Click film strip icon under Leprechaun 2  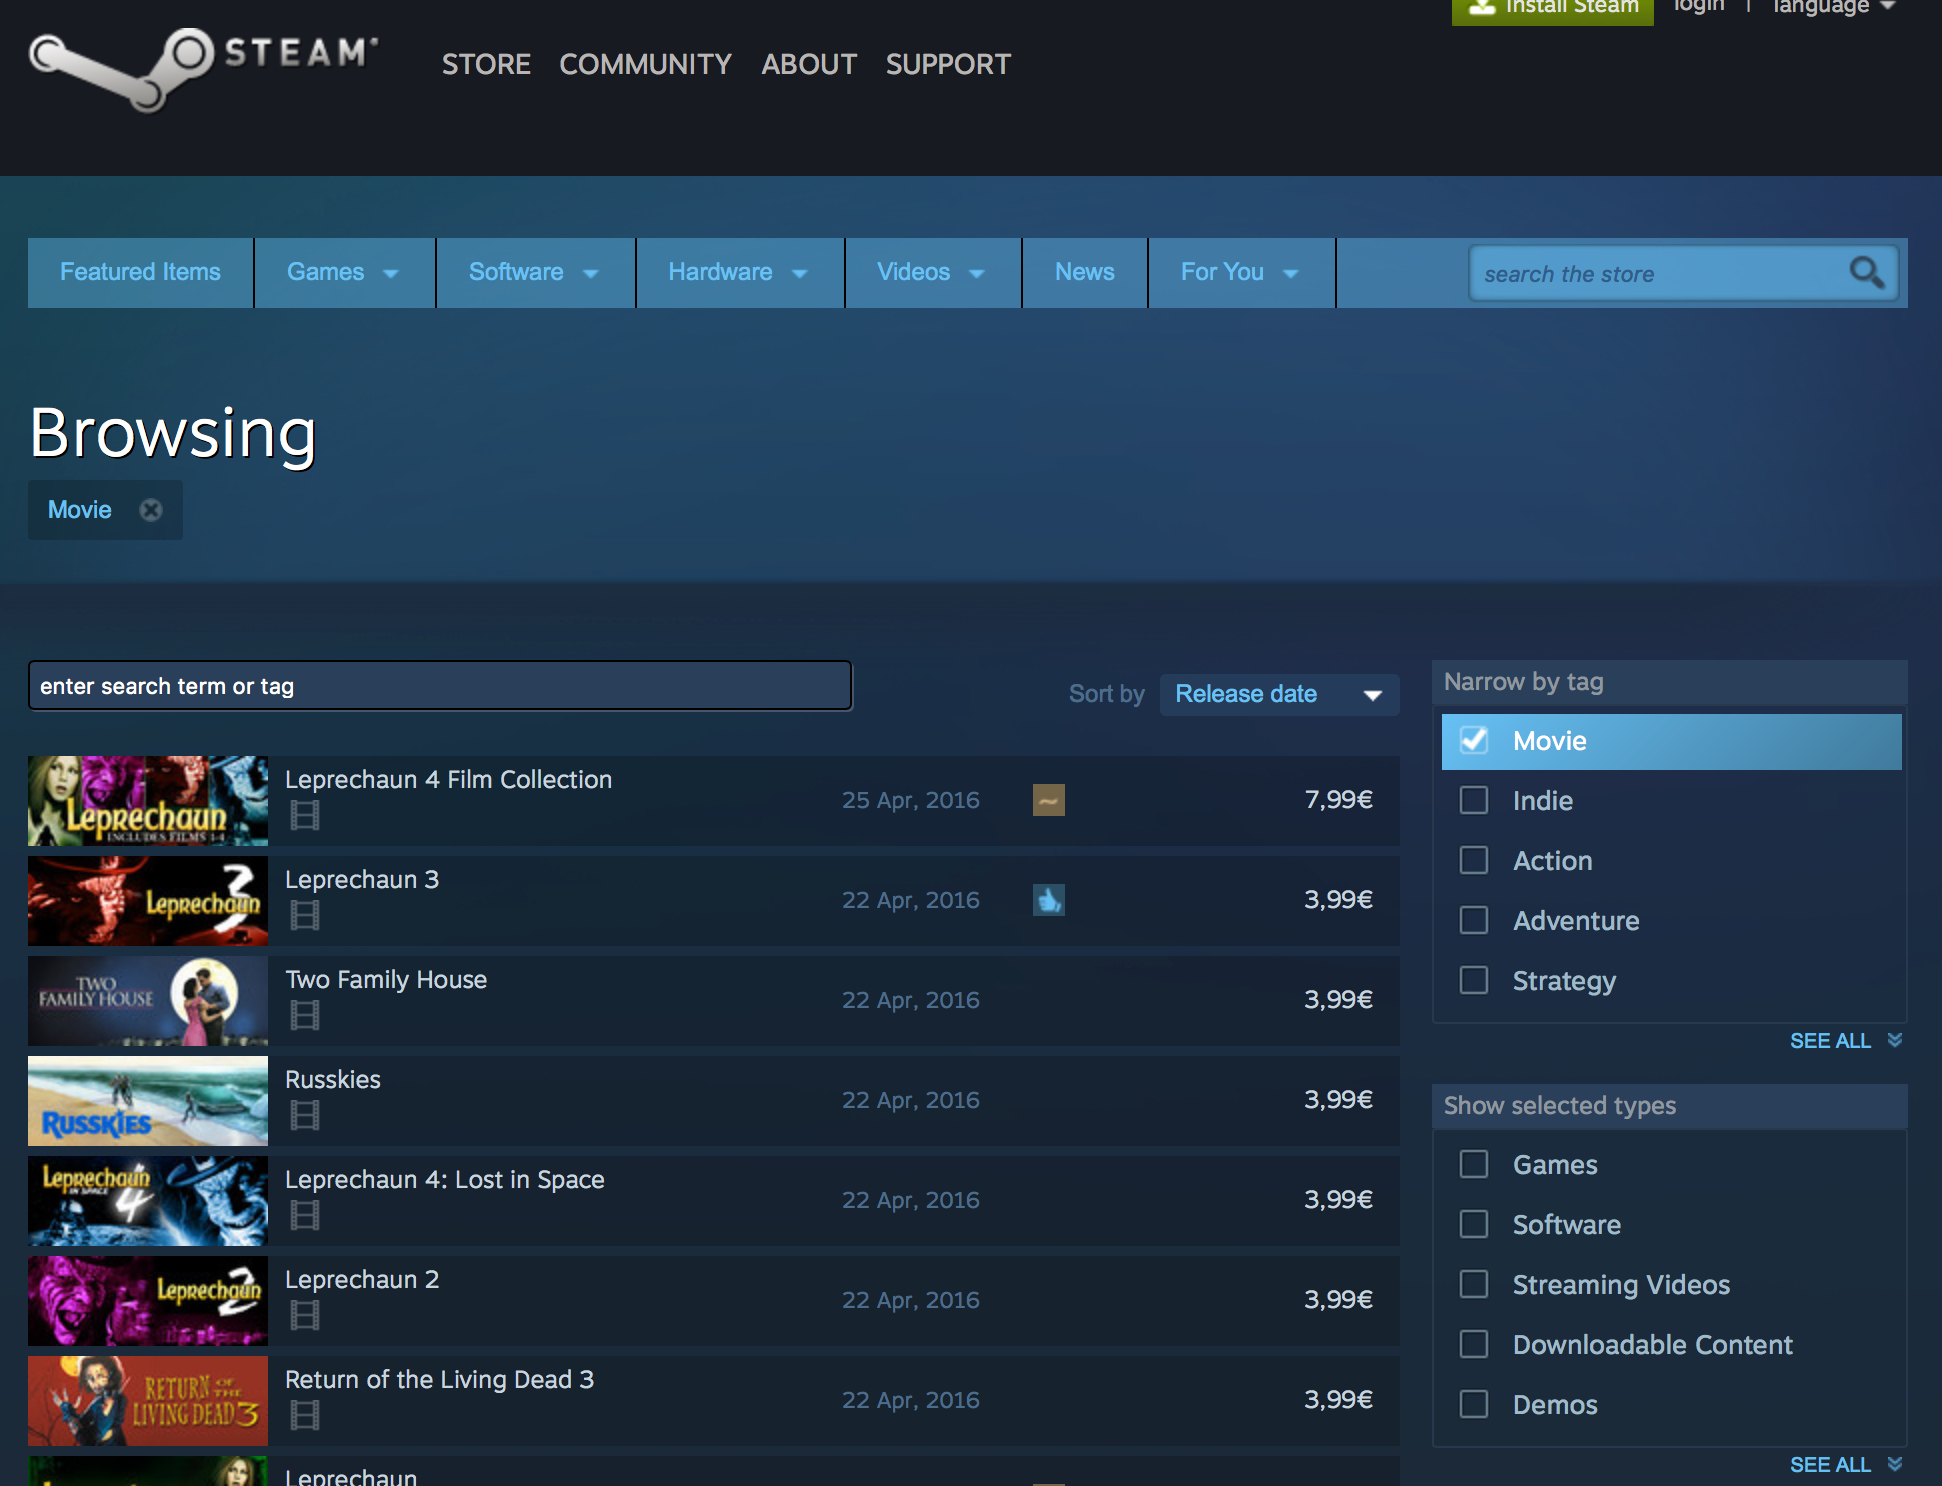click(x=305, y=1315)
